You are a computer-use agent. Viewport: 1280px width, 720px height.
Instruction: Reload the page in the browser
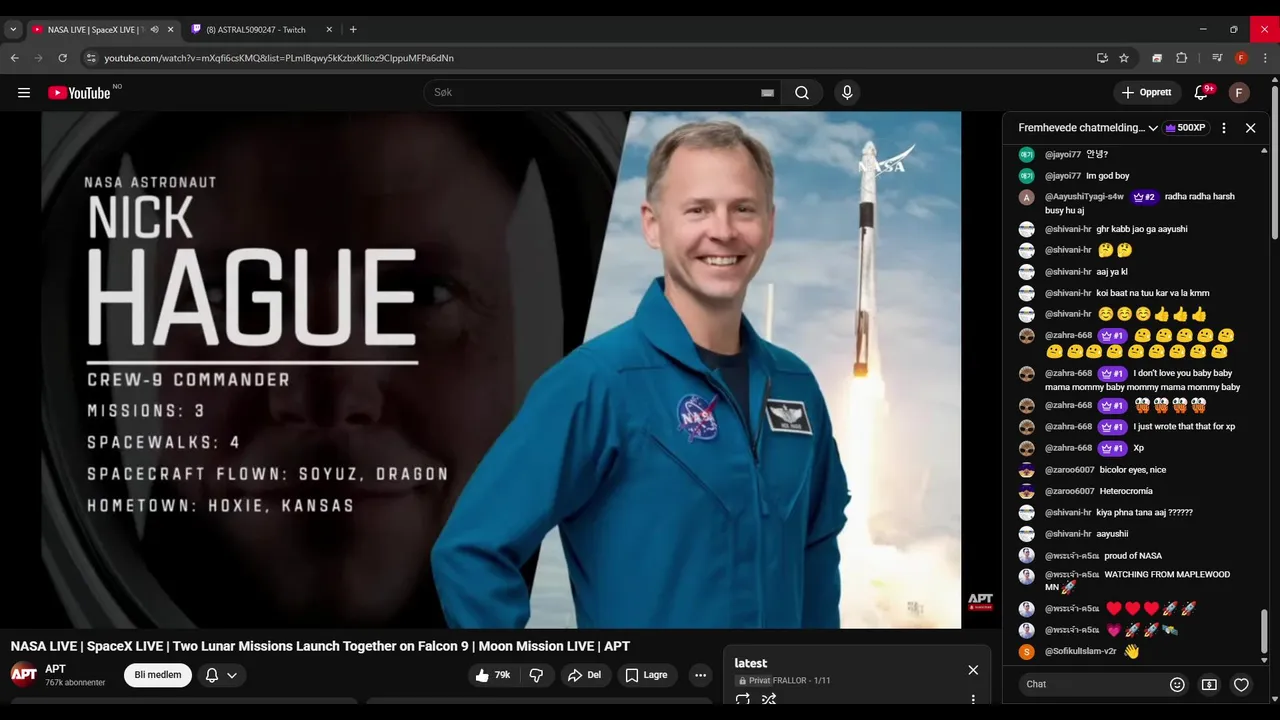point(62,58)
